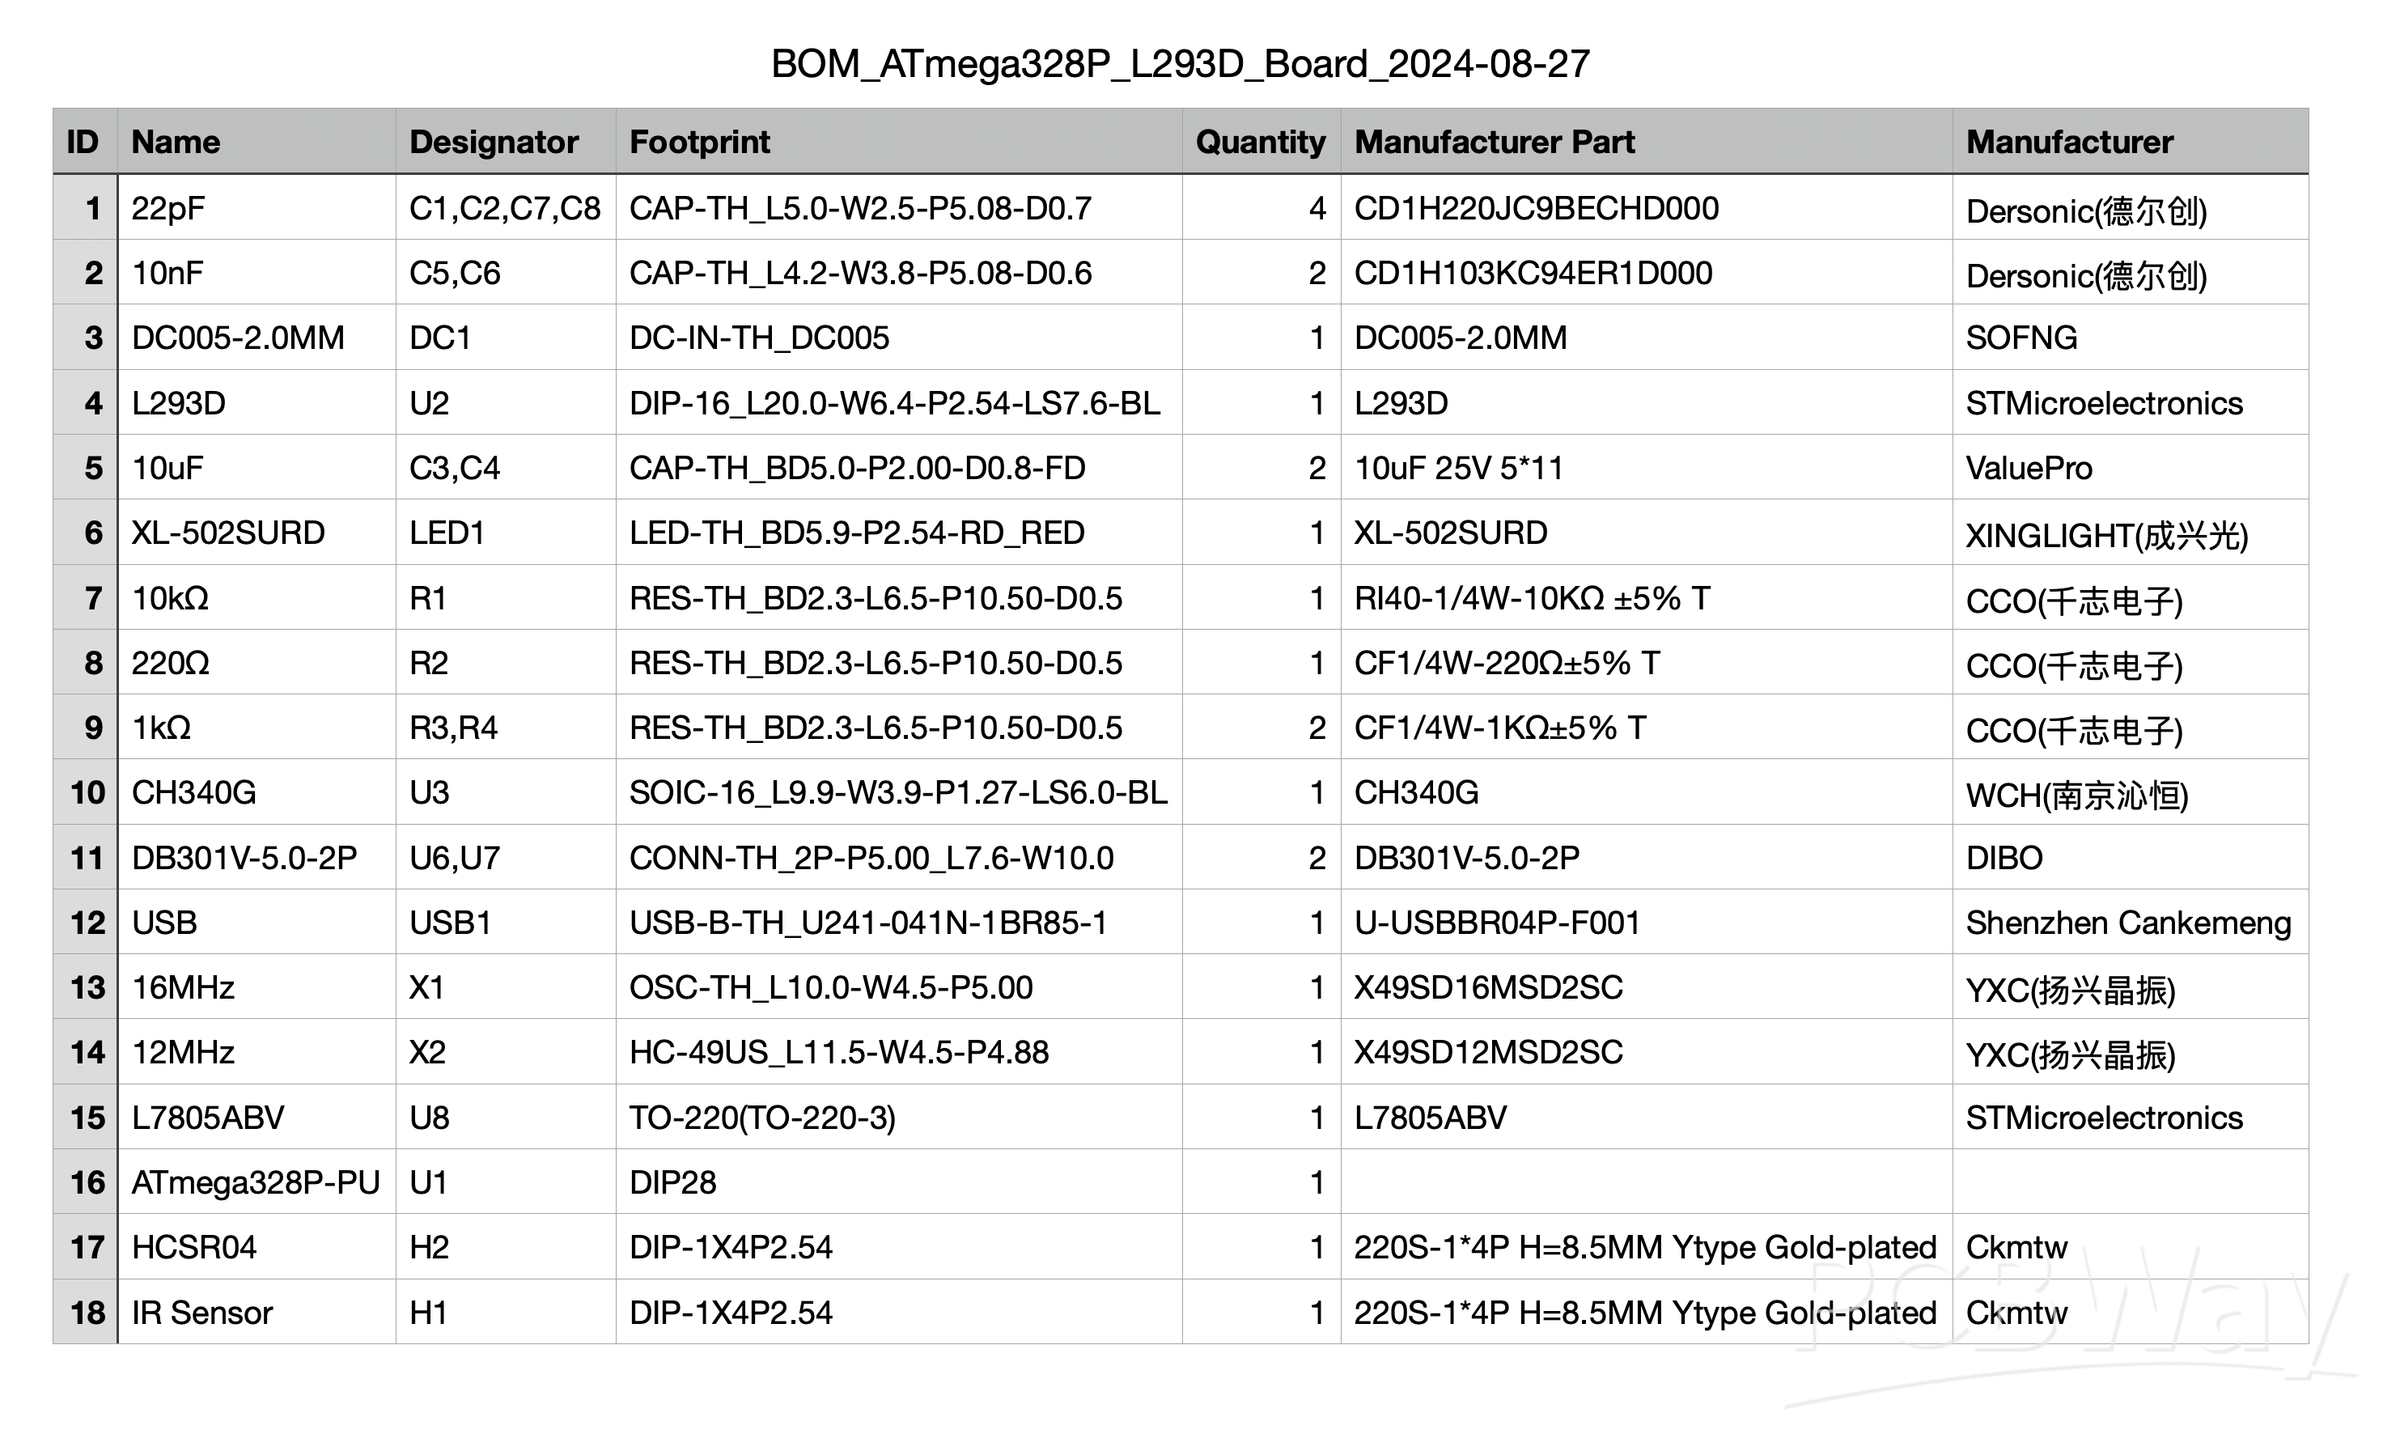
Task: Select the USB-B-TH_U241-041N-1BR85-1 footprint cell
Action: click(x=868, y=923)
